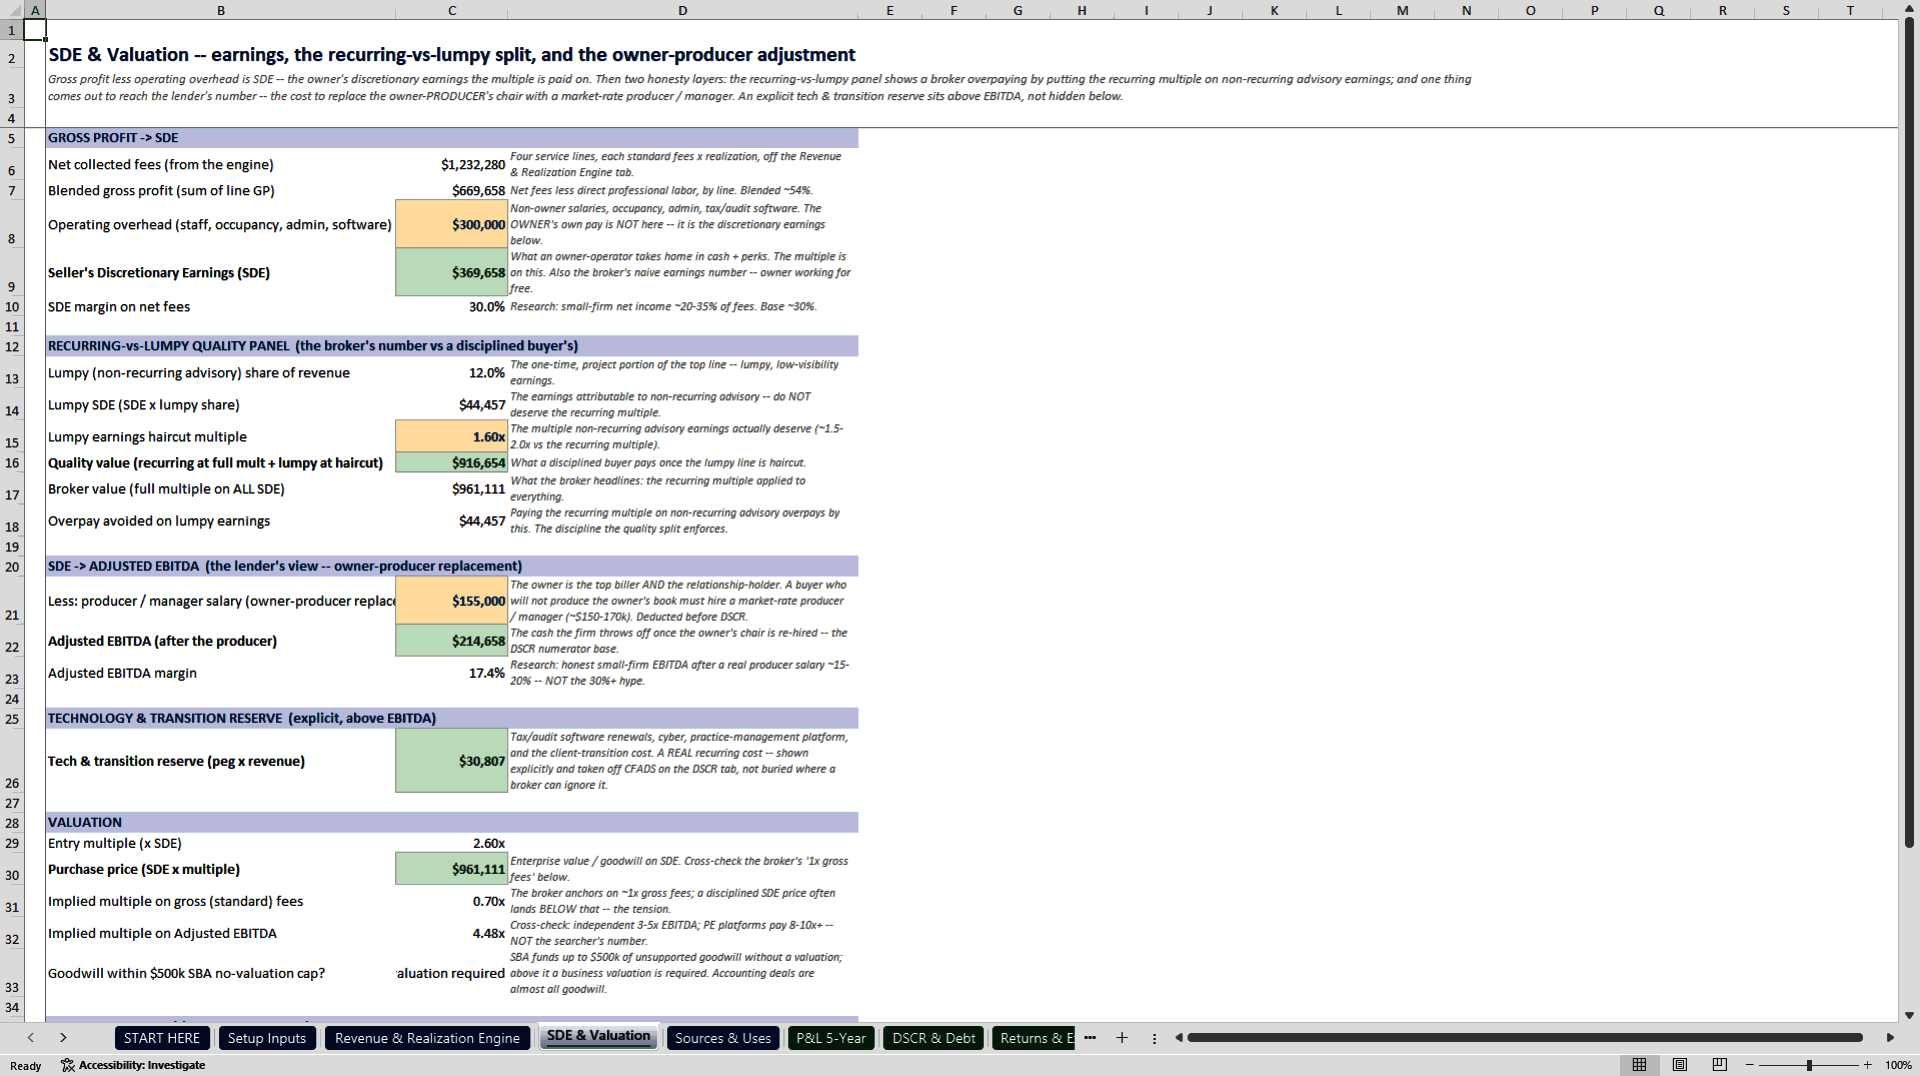Select 'Goodwill within $500k SBA no-valuation cap?' label
Viewport: 1920px width, 1076px height.
[186, 973]
